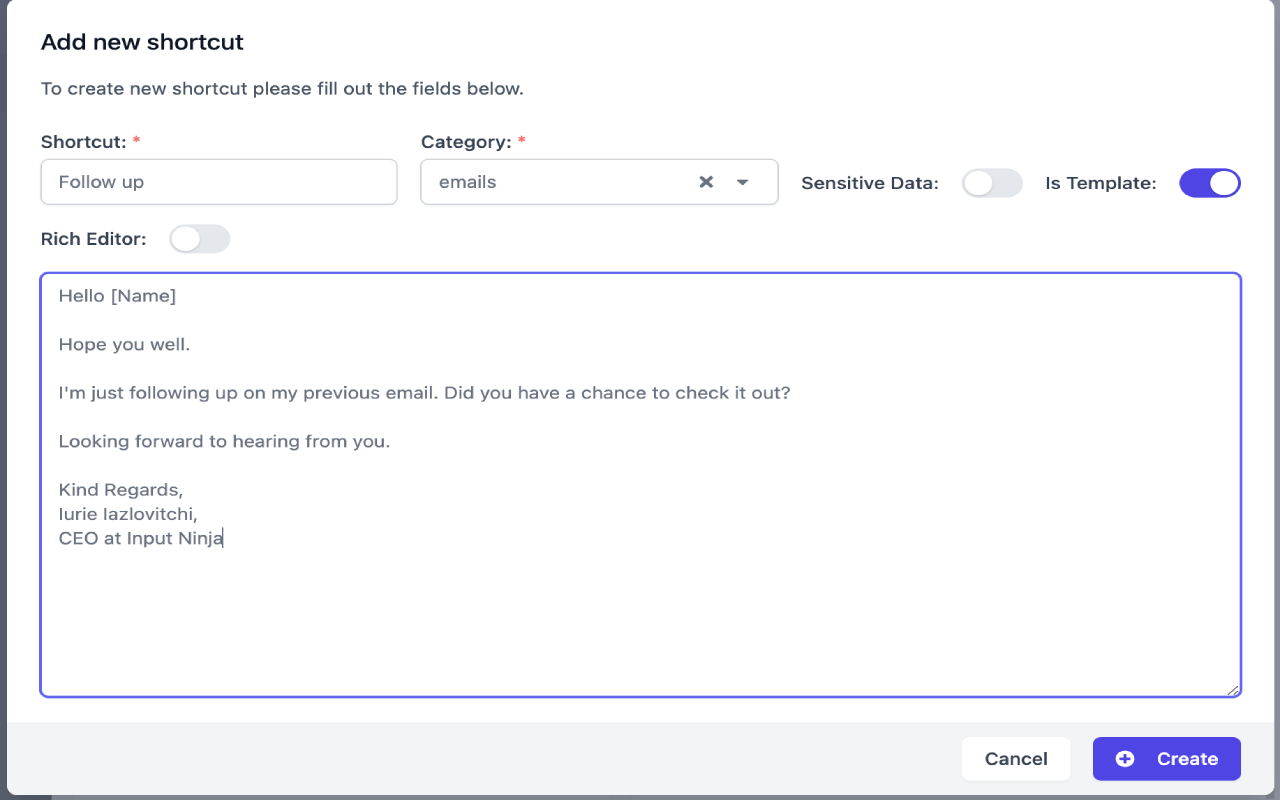Focus the Shortcut field containing Follow up
Viewport: 1280px width, 800px height.
click(219, 182)
